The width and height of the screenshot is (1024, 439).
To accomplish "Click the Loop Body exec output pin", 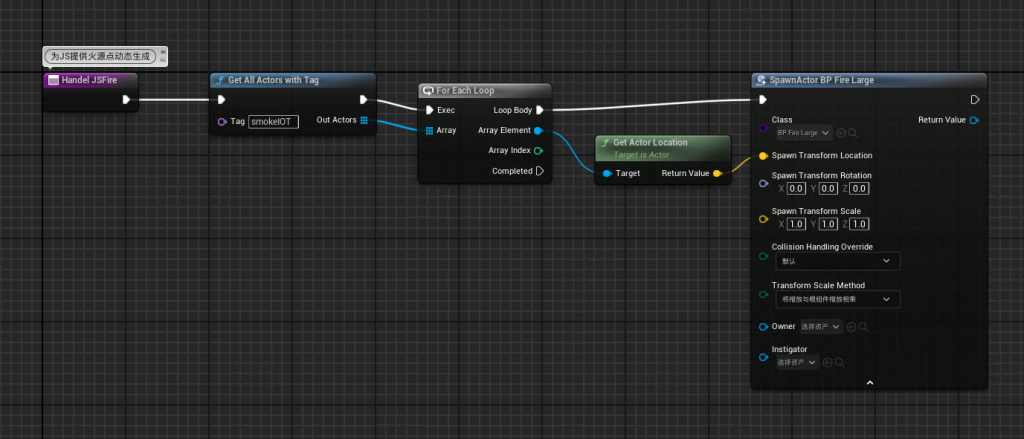I will 539,110.
